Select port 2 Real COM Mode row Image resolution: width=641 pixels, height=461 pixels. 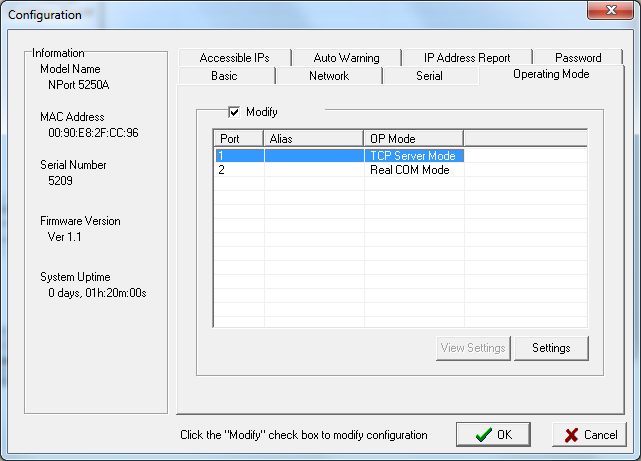coord(340,170)
